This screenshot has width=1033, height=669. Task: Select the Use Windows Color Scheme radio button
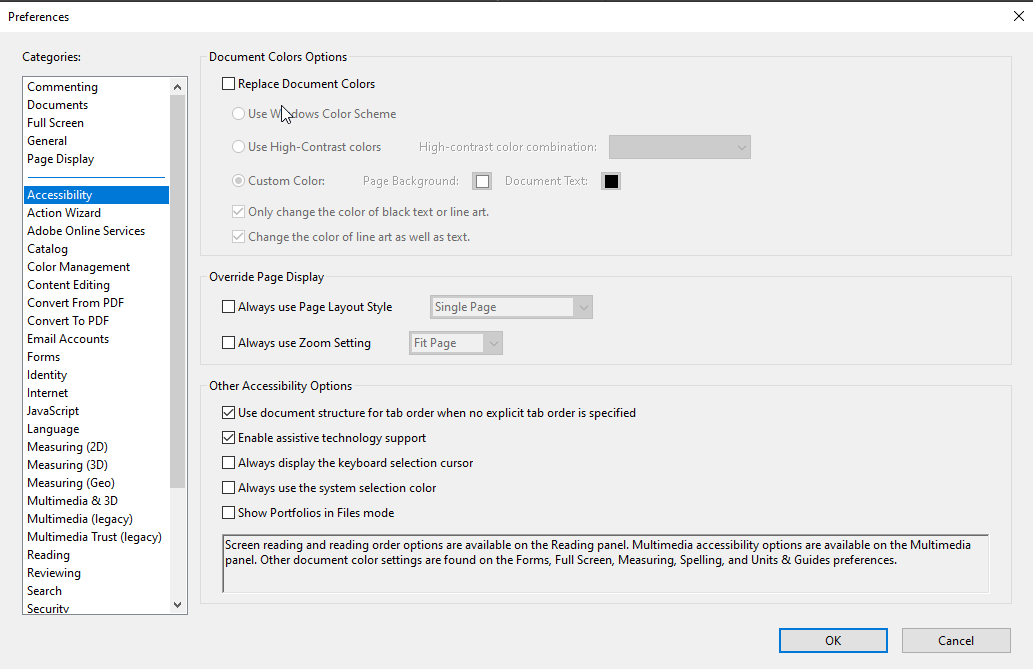pos(238,114)
